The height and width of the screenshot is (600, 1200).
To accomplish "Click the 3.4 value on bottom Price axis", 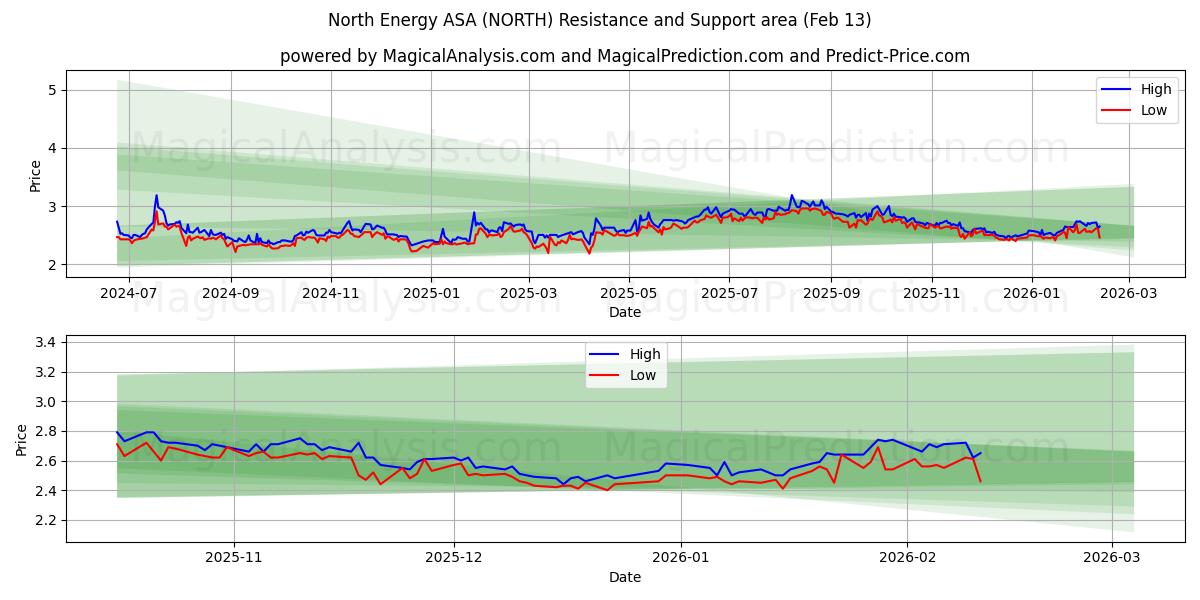I will tap(44, 342).
